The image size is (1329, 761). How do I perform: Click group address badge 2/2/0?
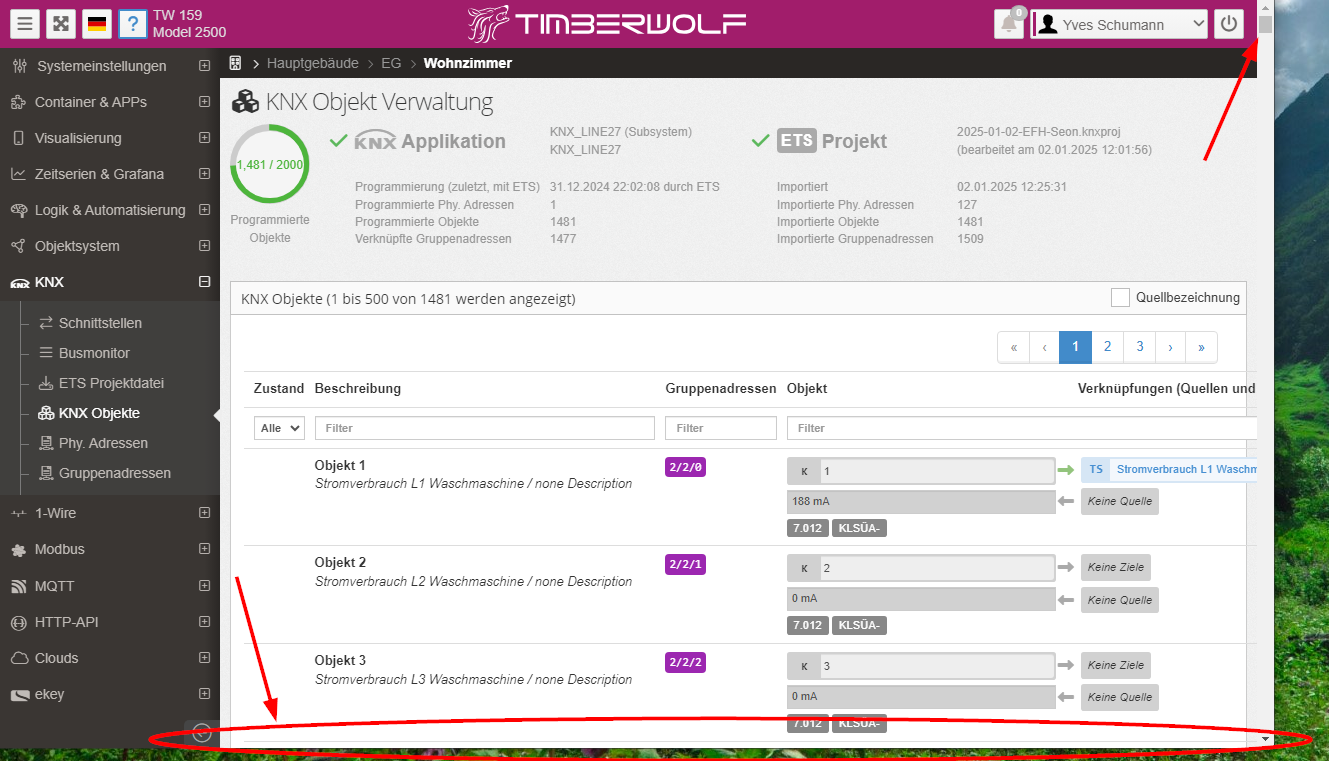pos(685,467)
